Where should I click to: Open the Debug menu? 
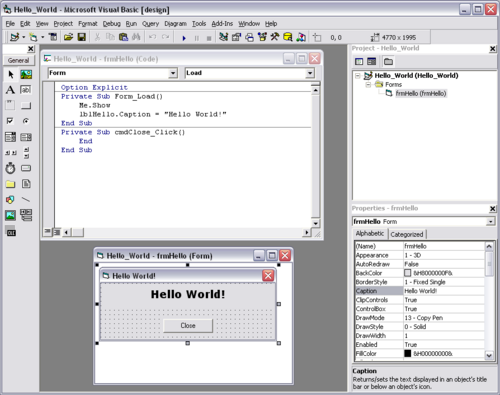point(111,24)
